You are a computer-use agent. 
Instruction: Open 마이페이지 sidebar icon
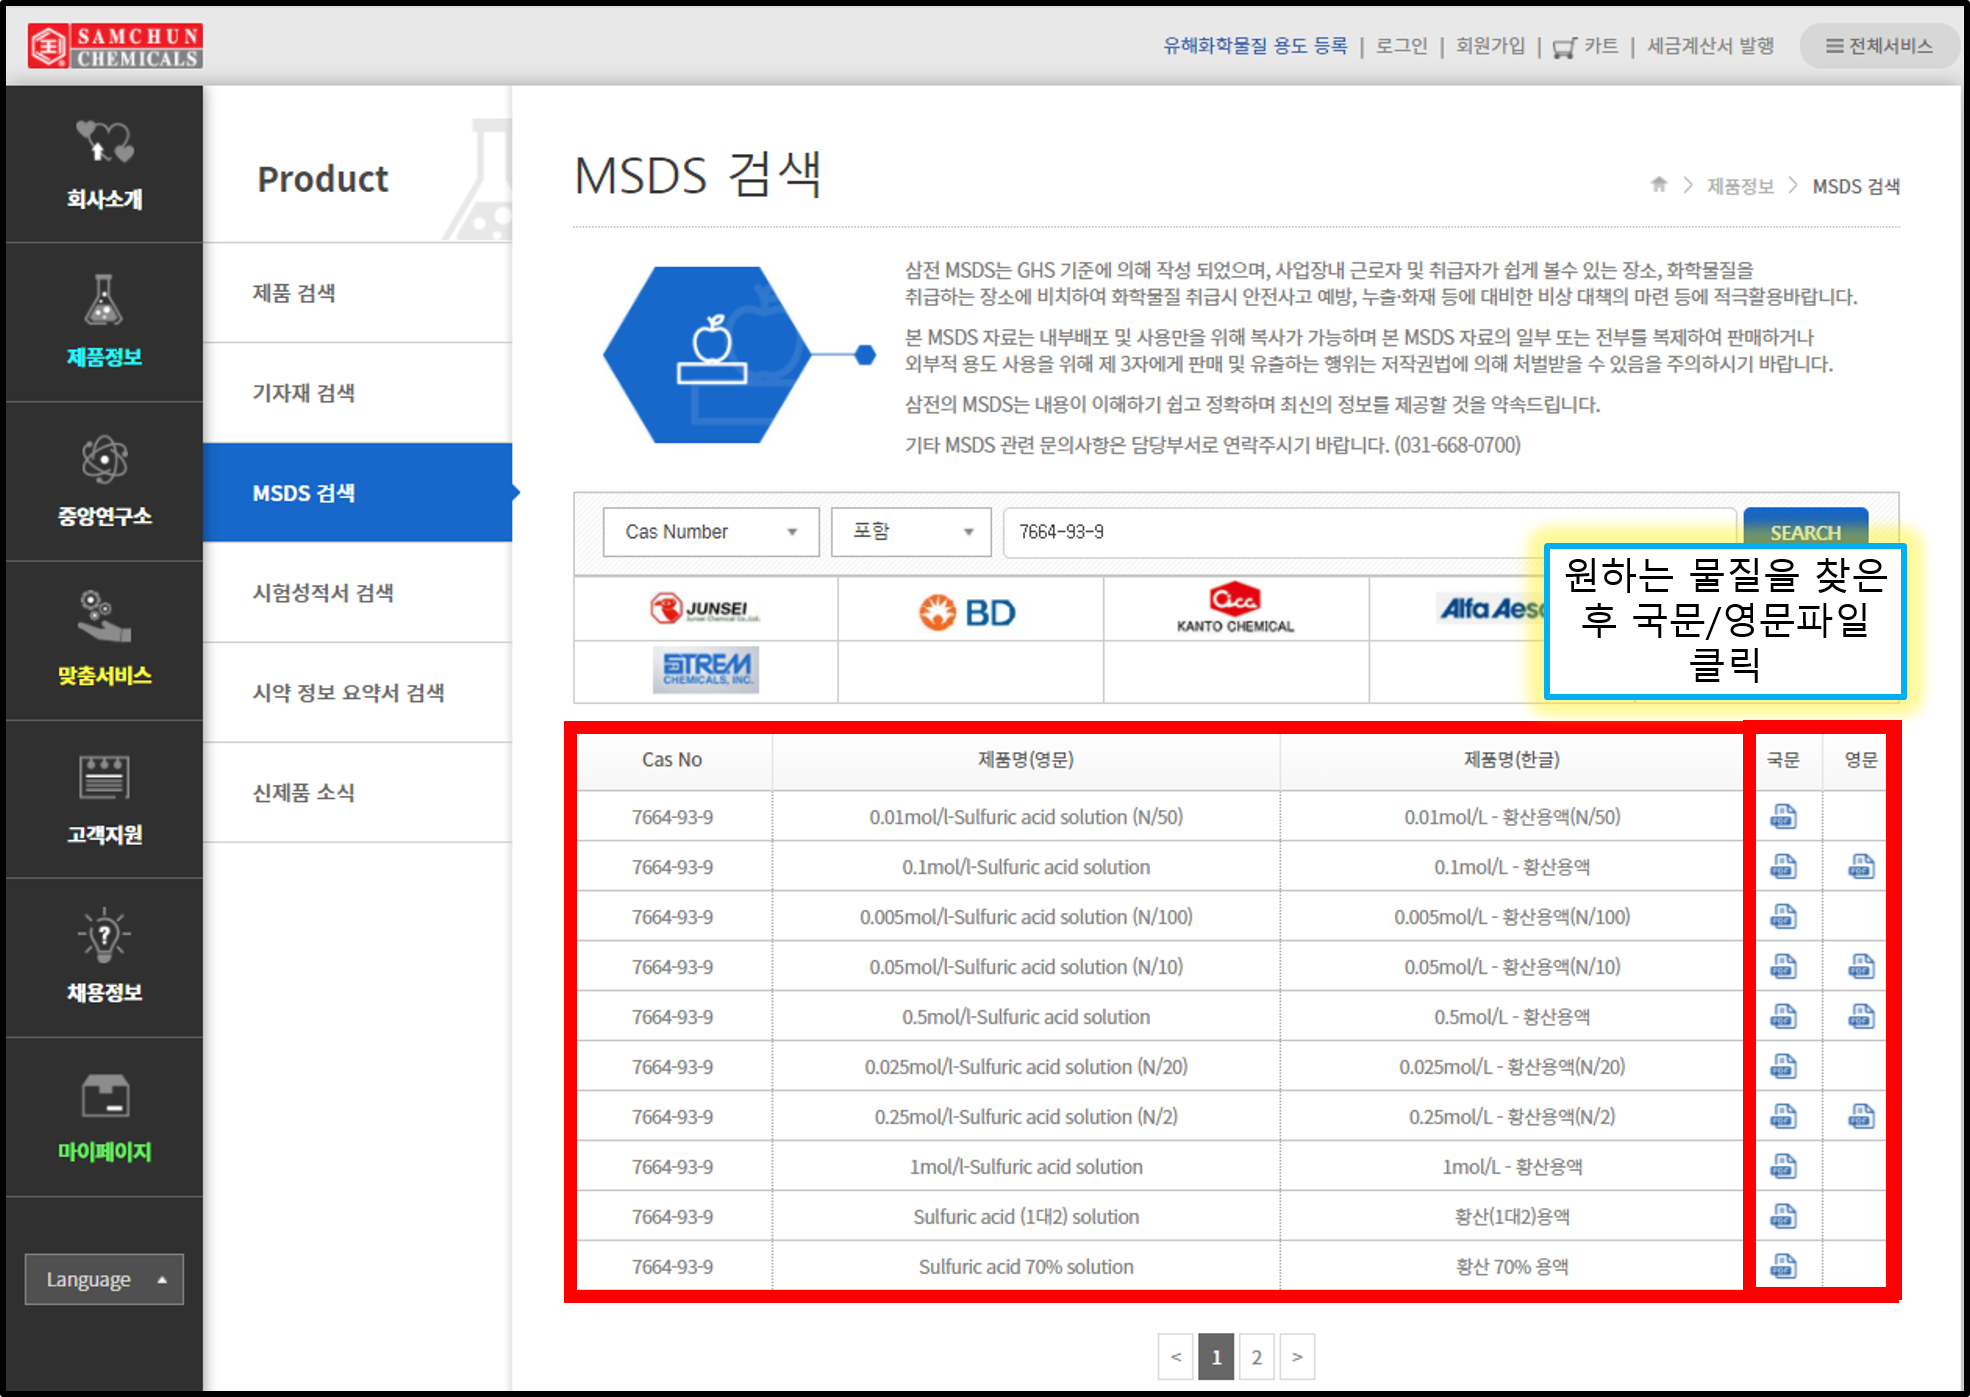pyautogui.click(x=104, y=1097)
